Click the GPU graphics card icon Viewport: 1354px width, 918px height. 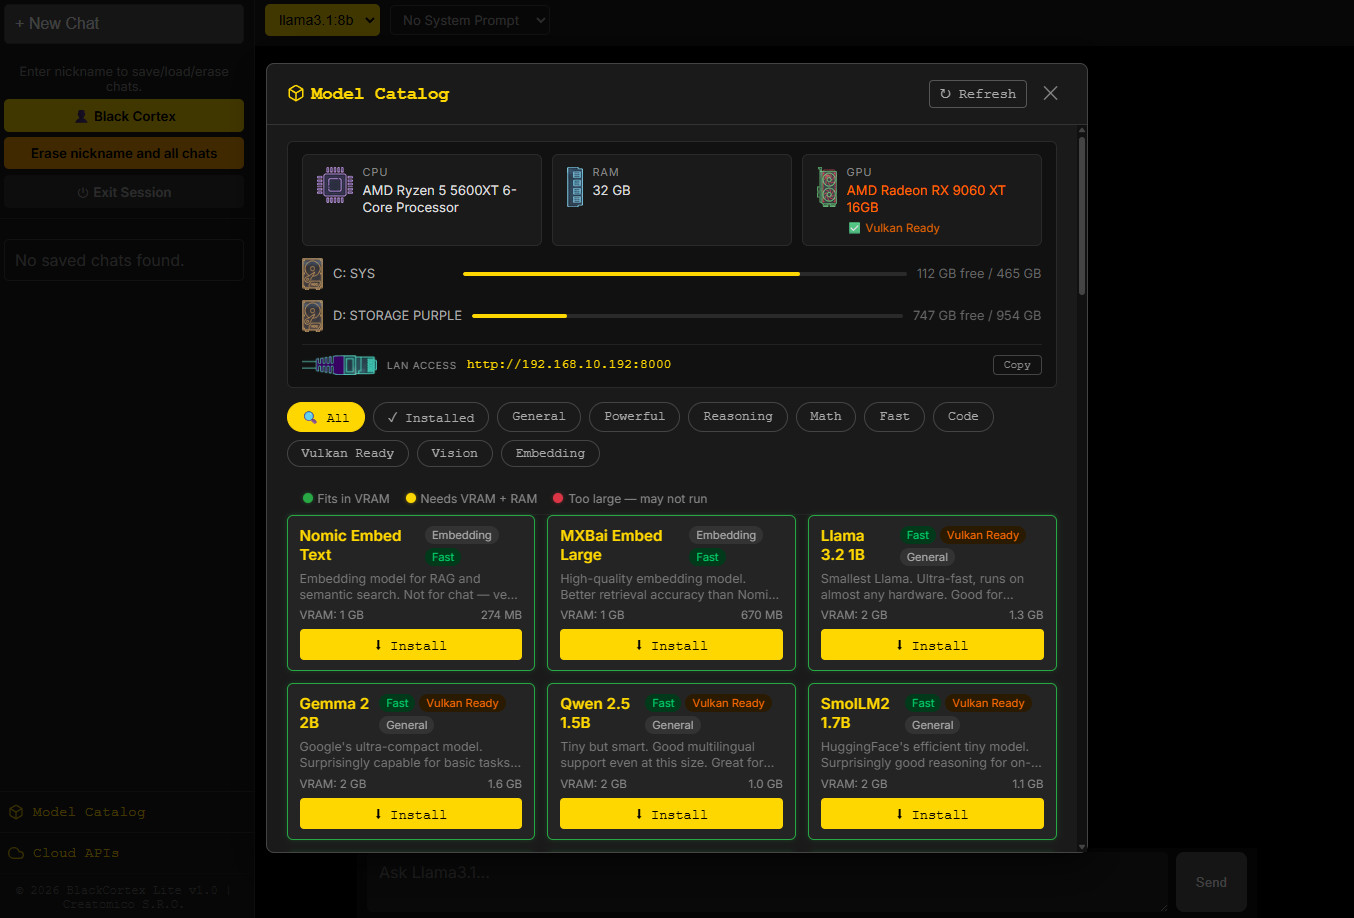[828, 187]
